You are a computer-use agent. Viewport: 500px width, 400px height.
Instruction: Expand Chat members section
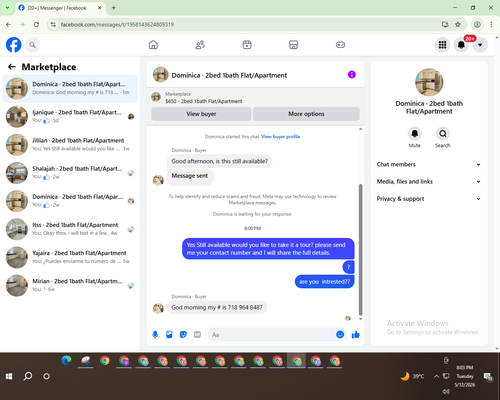(429, 164)
